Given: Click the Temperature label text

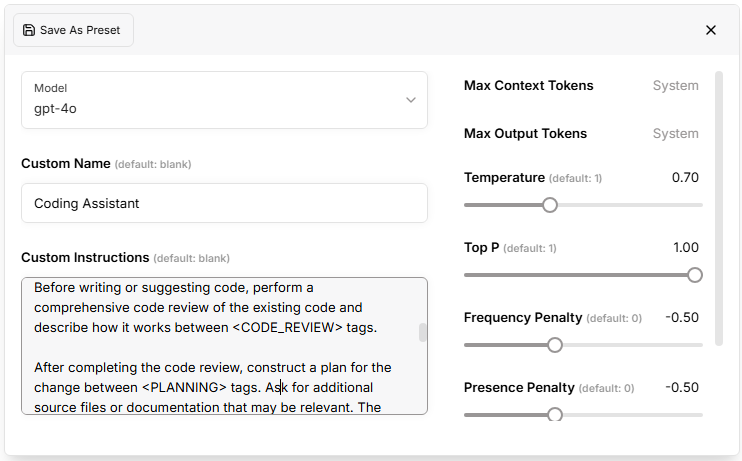Looking at the screenshot, I should tap(504, 178).
